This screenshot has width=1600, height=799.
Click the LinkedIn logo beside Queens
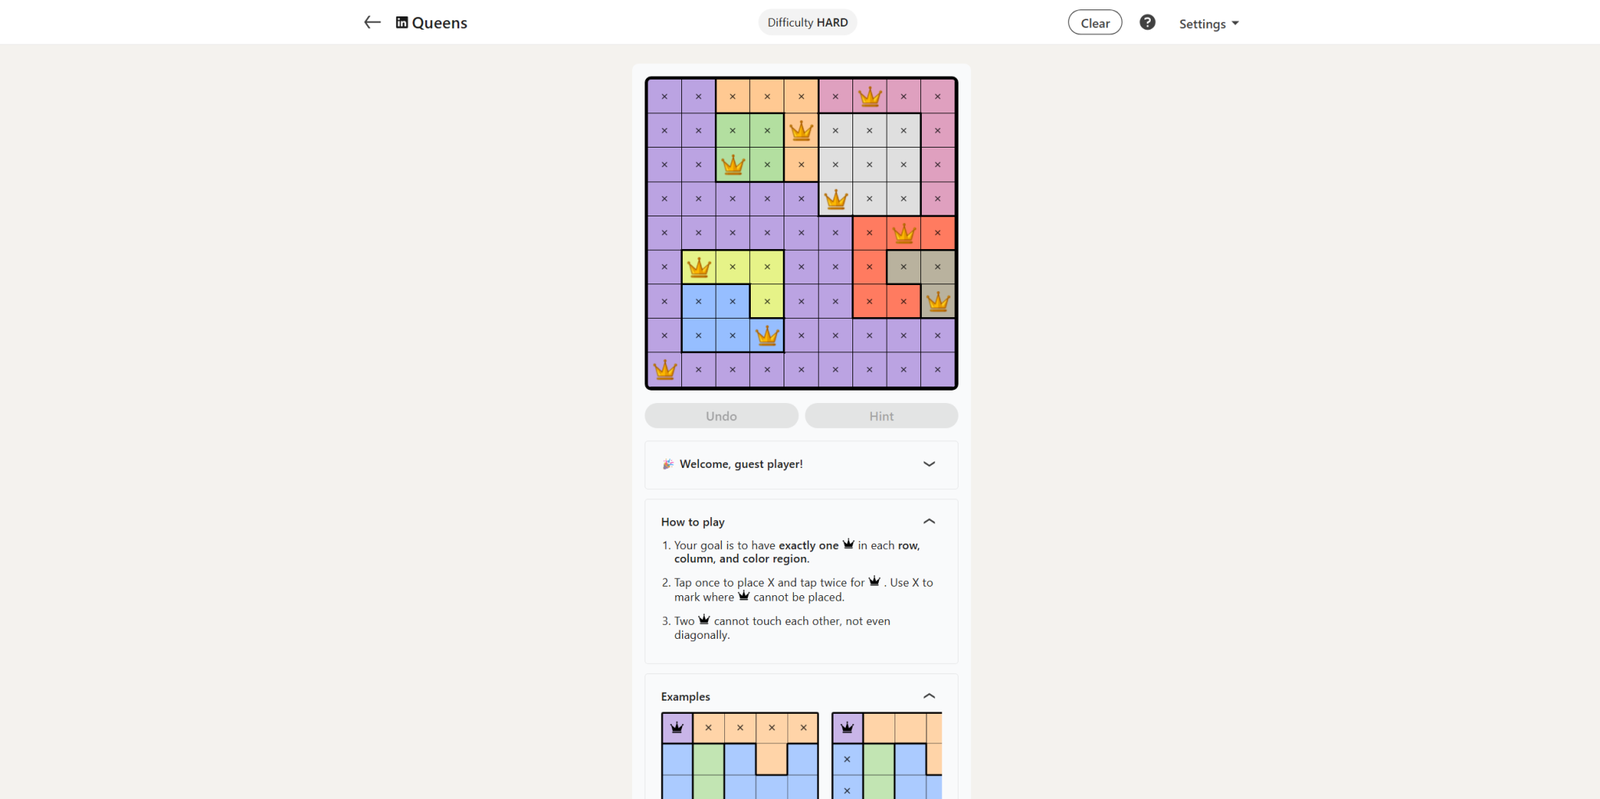(402, 22)
